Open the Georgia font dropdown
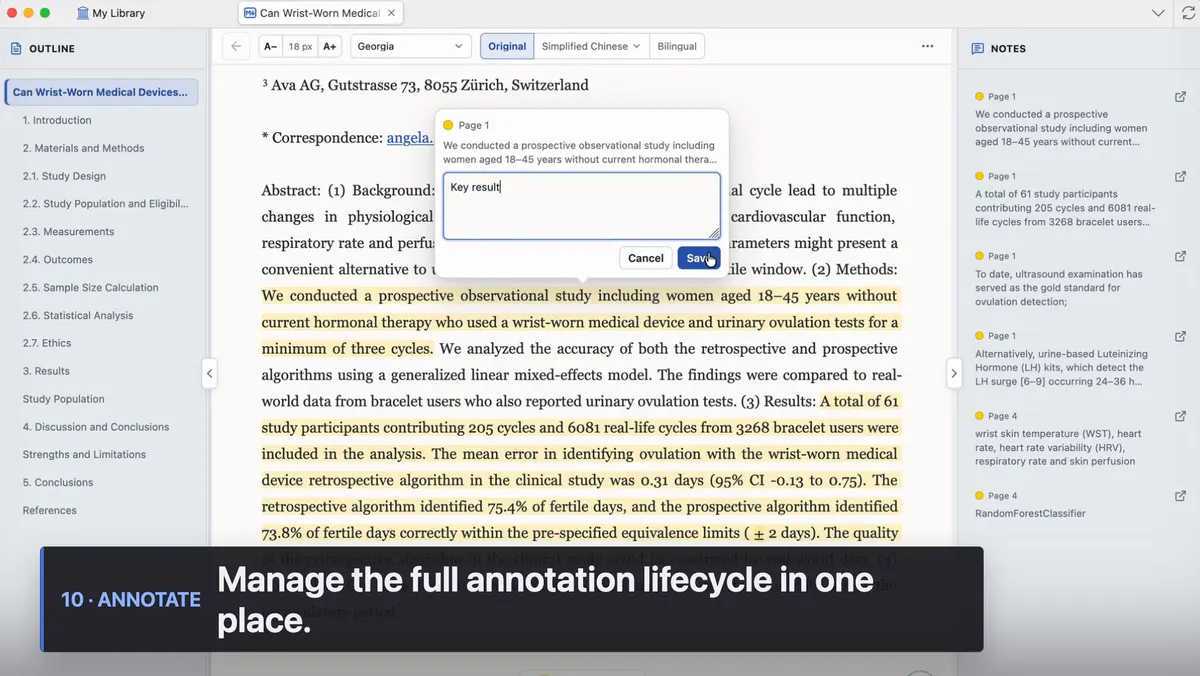1200x676 pixels. click(410, 46)
